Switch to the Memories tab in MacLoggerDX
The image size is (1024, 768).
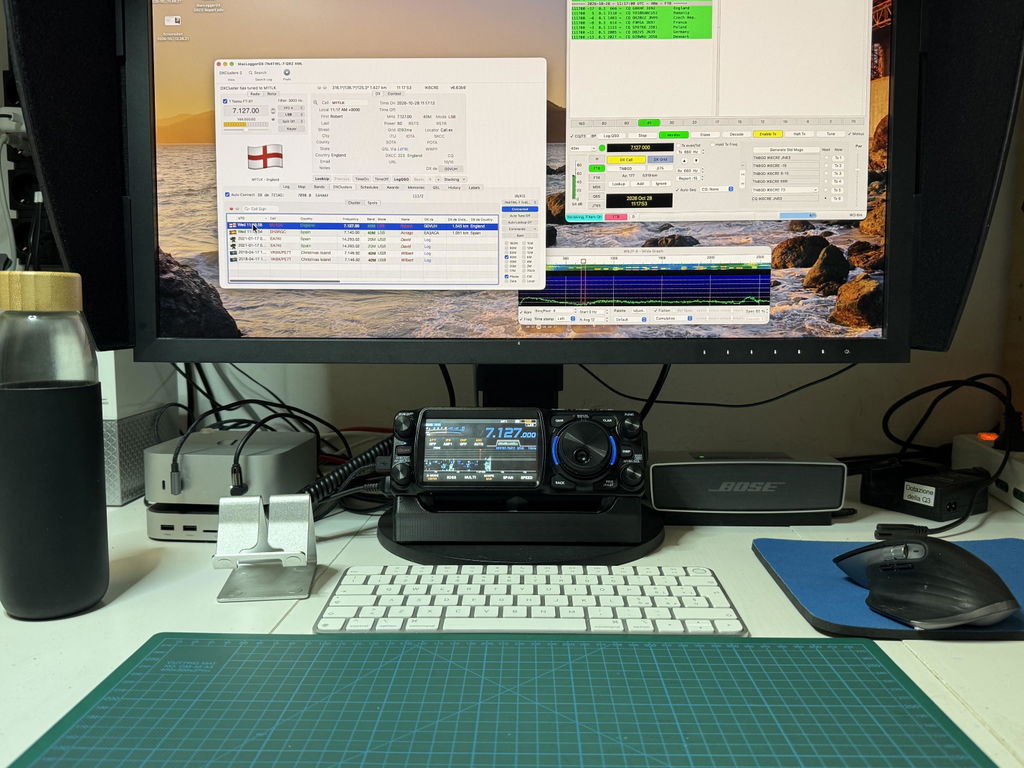point(416,187)
